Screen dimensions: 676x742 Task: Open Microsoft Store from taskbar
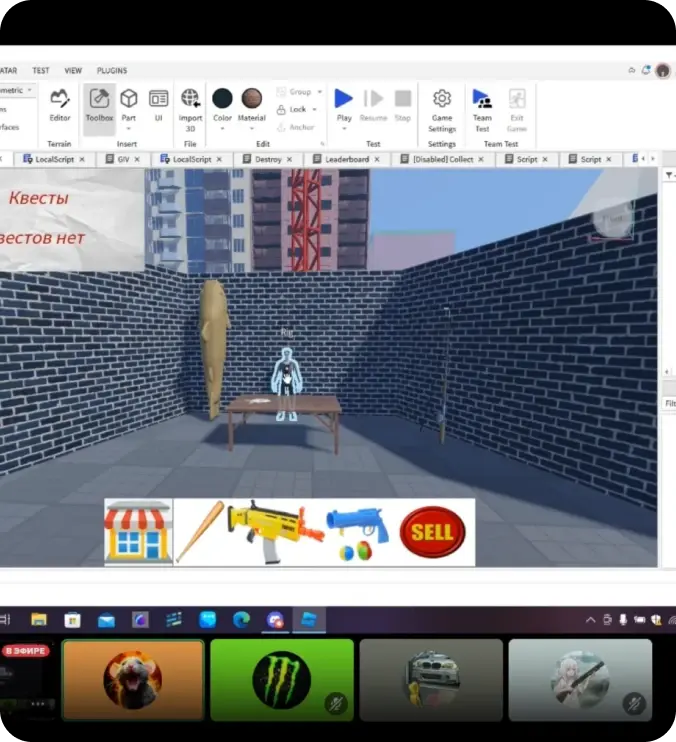click(x=72, y=619)
